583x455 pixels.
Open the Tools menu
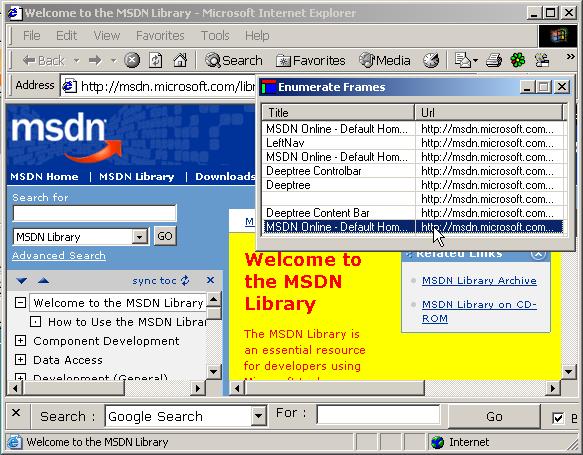(x=215, y=36)
